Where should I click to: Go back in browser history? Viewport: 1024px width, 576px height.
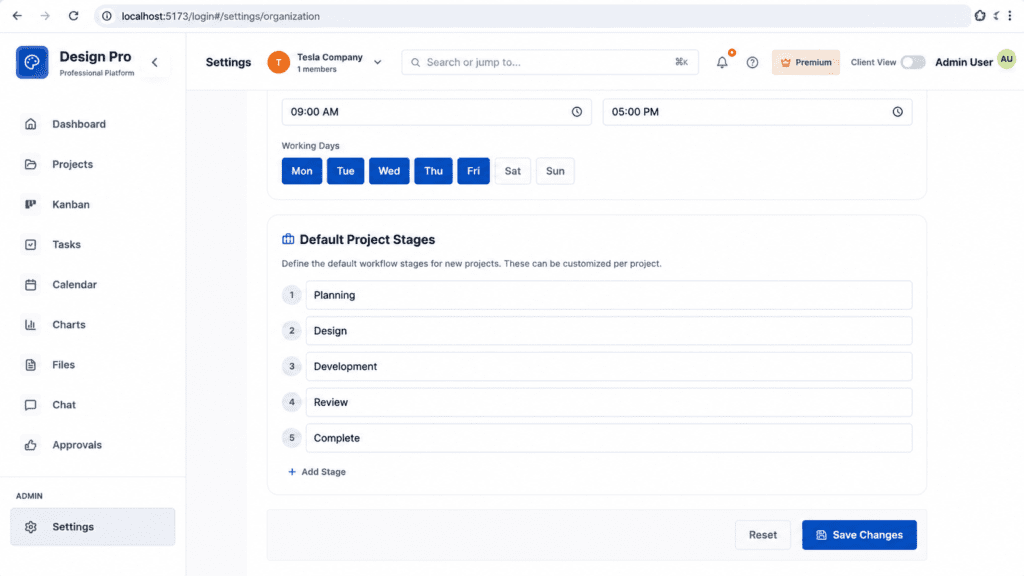tap(17, 16)
